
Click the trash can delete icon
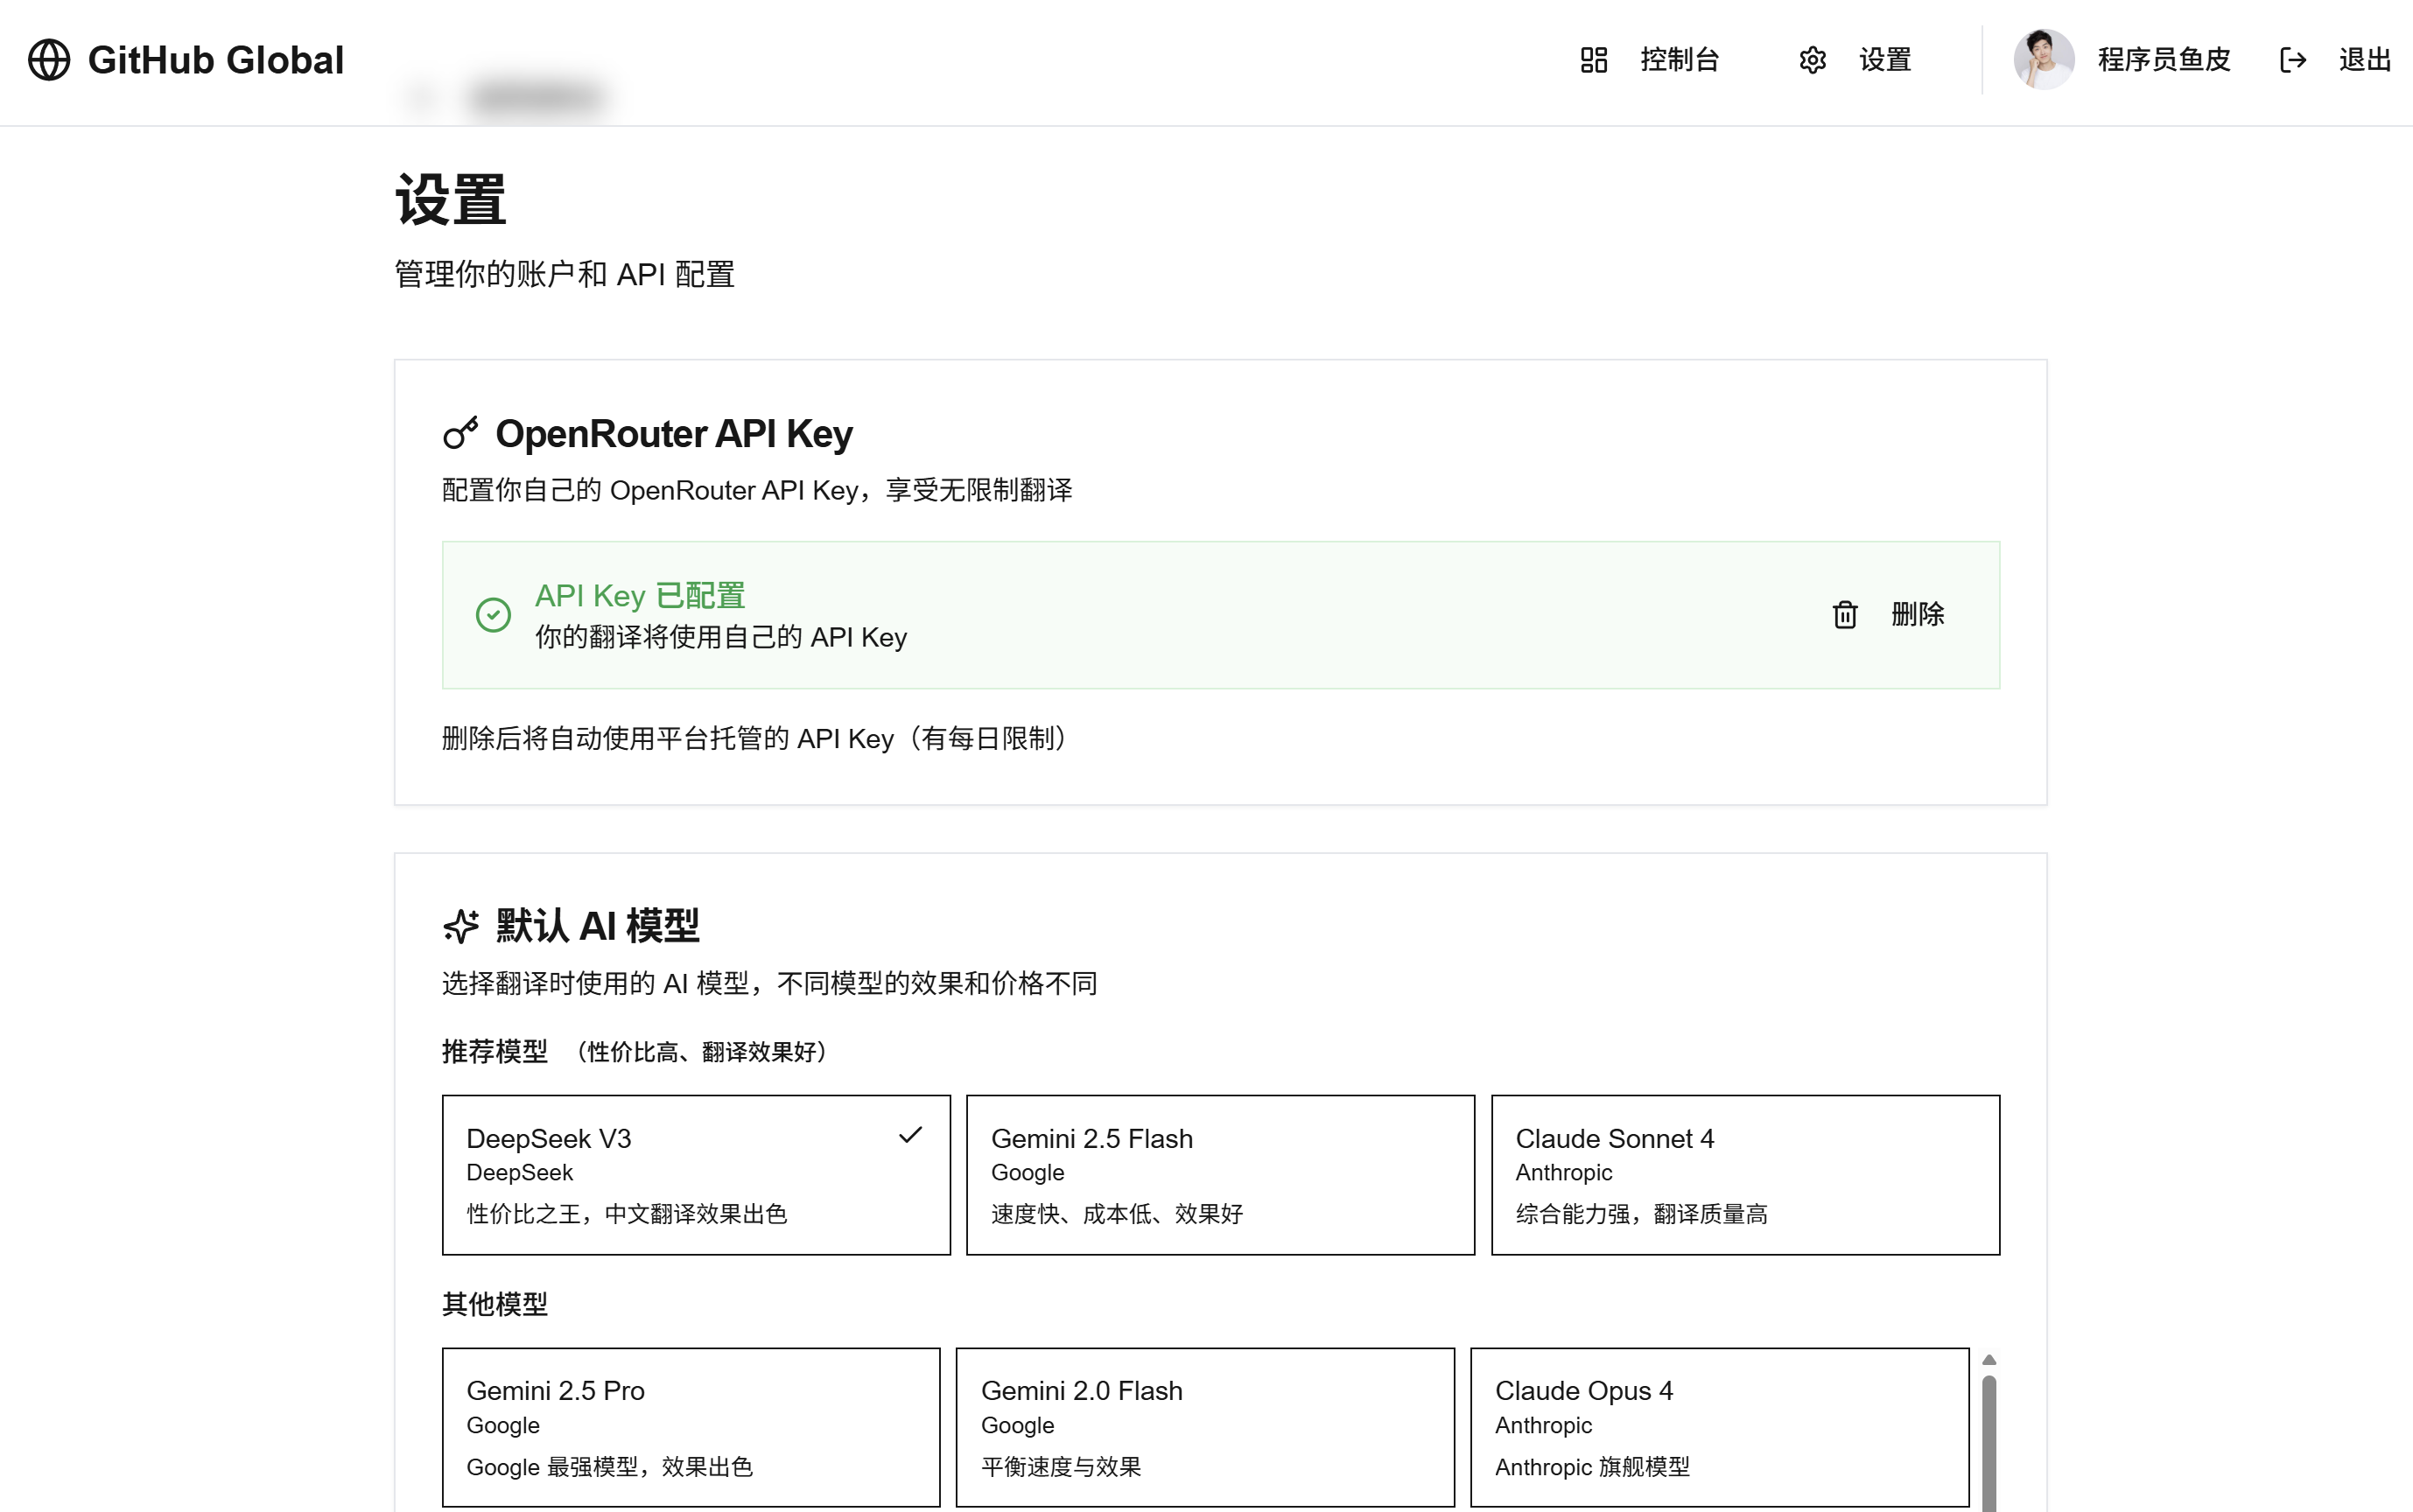pos(1844,614)
